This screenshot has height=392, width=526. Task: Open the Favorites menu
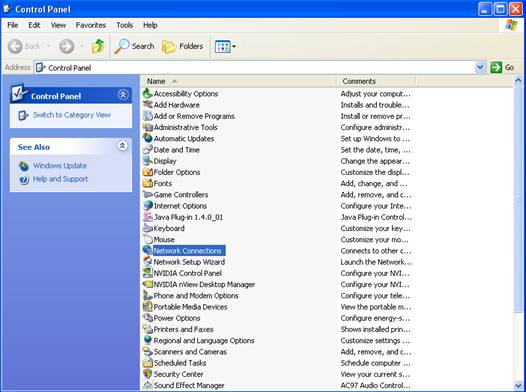tap(91, 25)
